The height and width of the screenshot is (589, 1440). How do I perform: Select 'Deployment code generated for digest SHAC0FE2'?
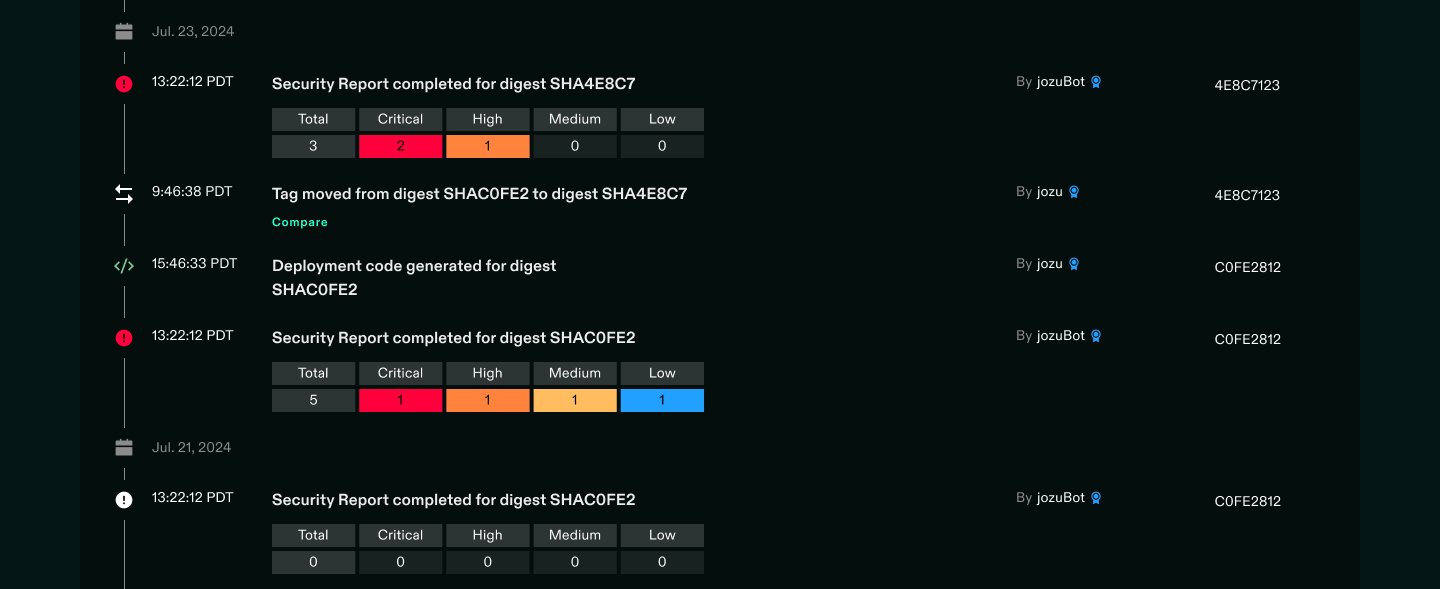414,278
